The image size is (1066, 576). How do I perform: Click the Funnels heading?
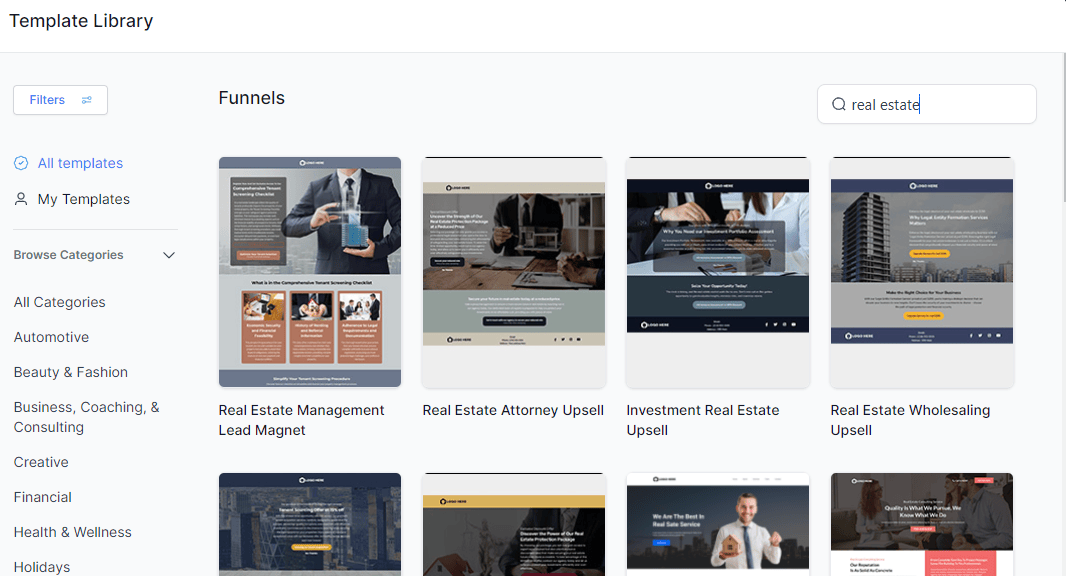252,98
